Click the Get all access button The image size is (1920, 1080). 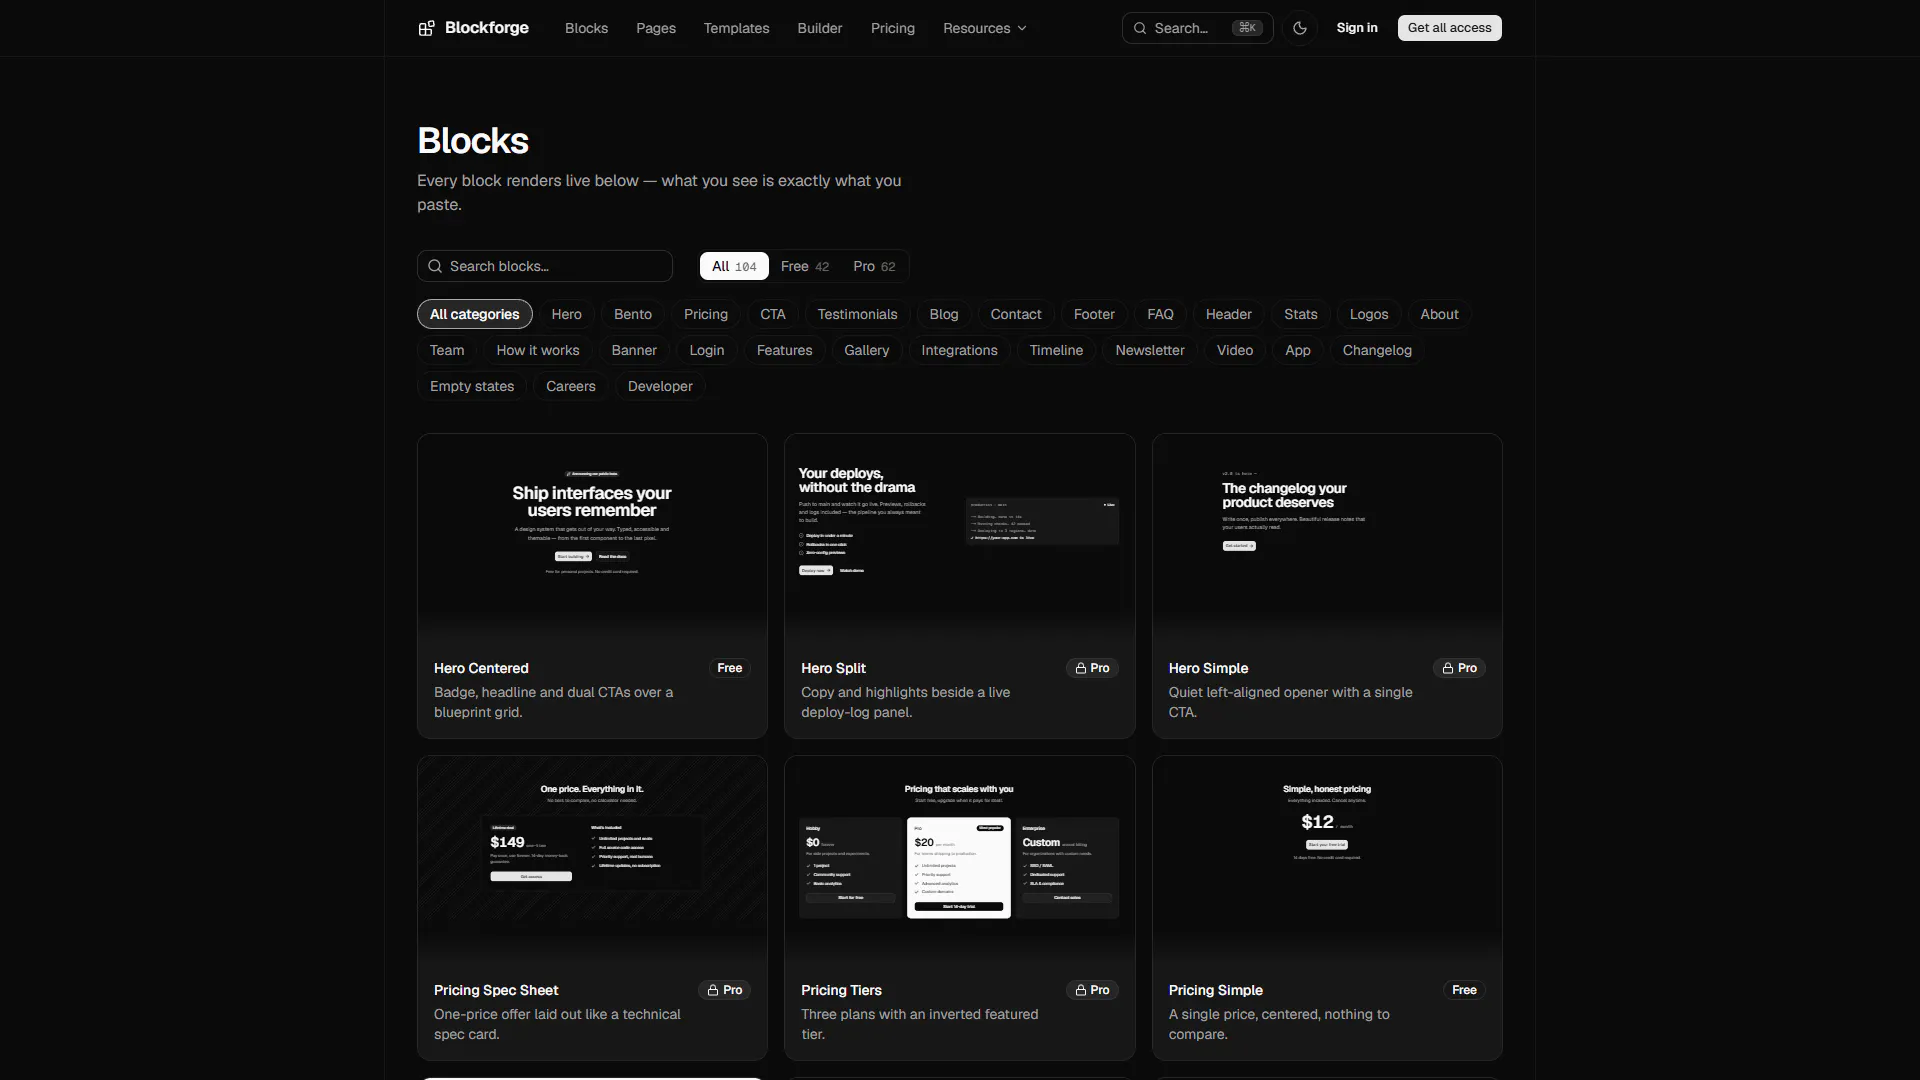(1449, 28)
